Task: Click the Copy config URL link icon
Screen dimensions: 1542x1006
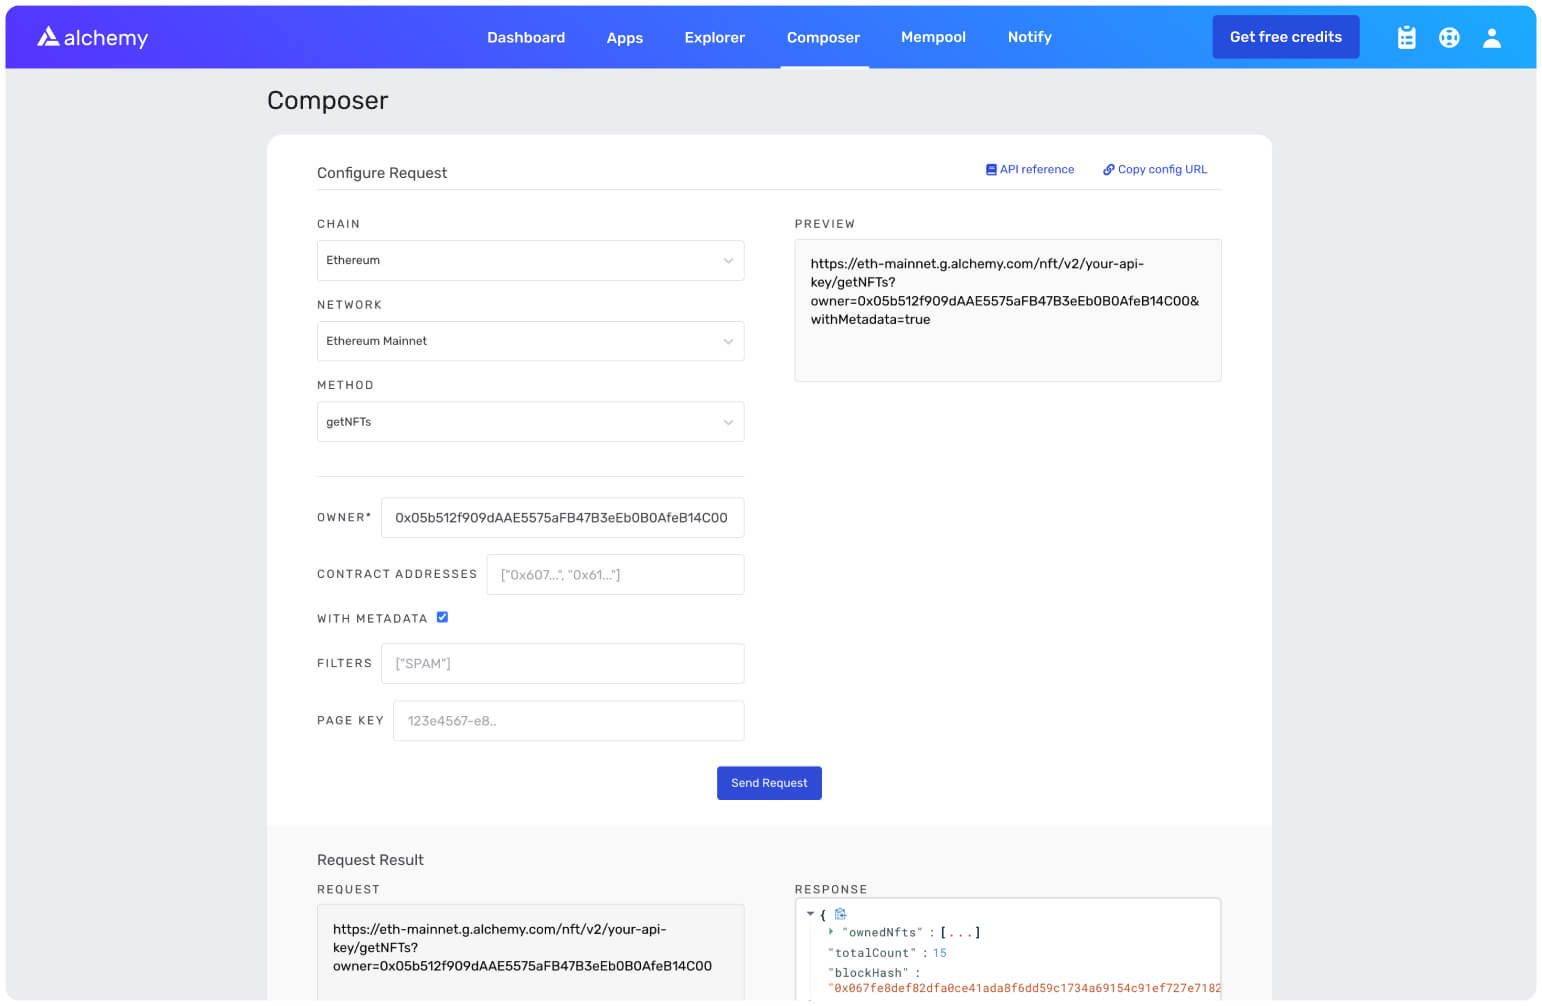Action: pyautogui.click(x=1108, y=170)
